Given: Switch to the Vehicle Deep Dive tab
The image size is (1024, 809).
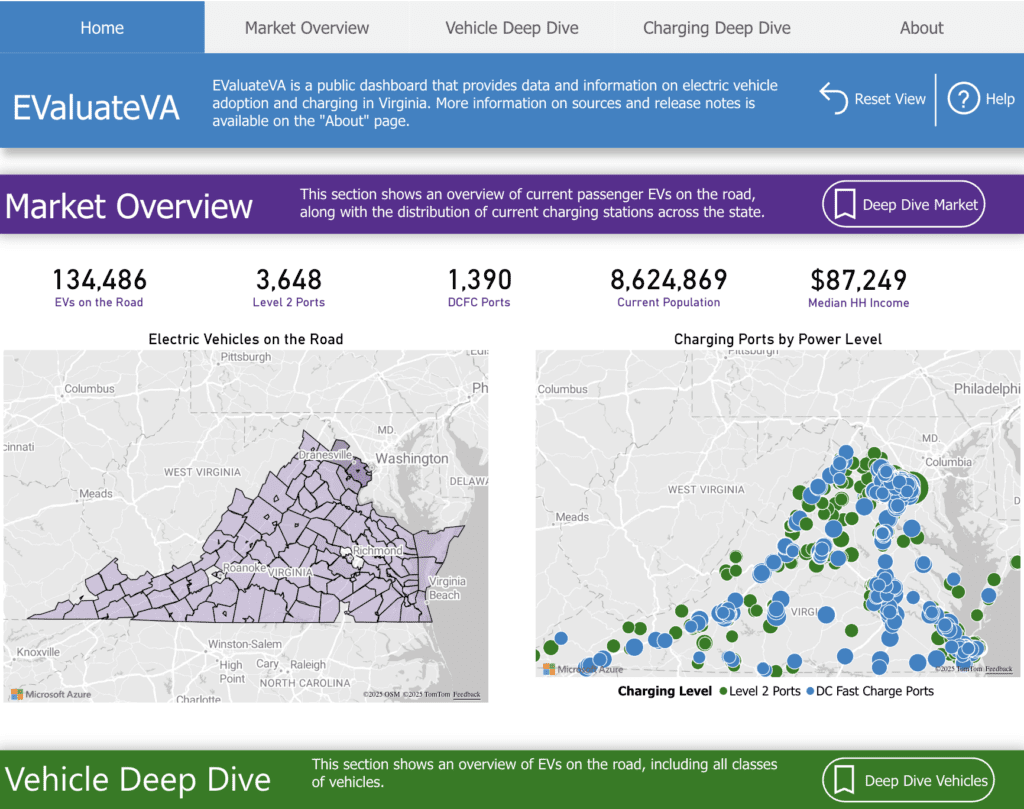Looking at the screenshot, I should [512, 27].
